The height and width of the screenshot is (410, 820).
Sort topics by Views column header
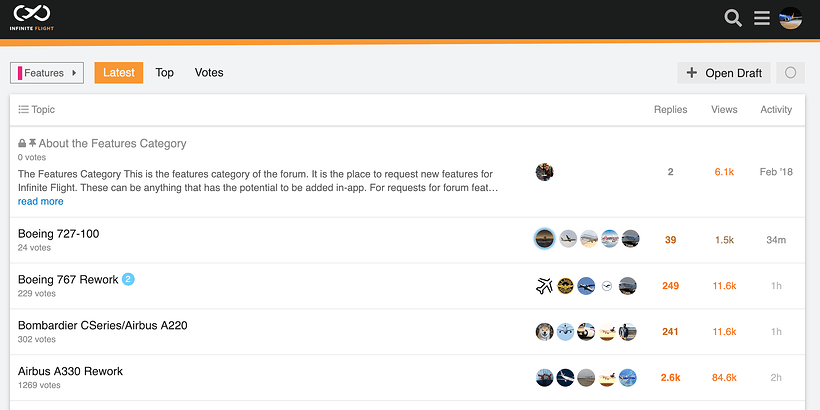(724, 110)
